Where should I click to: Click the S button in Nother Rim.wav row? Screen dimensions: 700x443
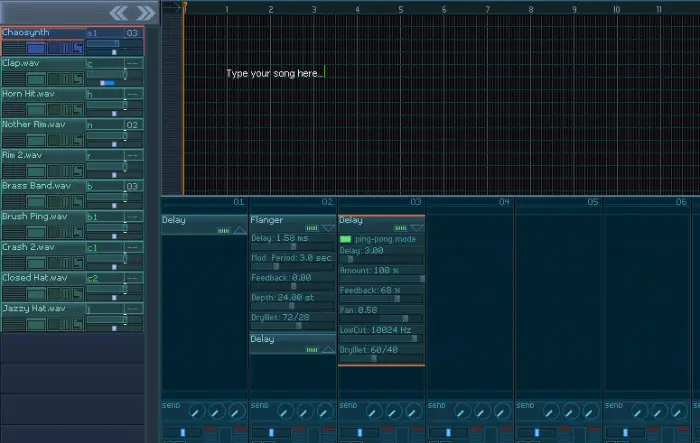point(78,141)
